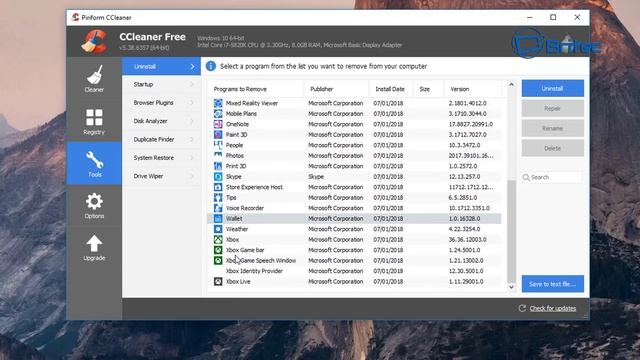This screenshot has height=360, width=640.
Task: Open the Duplicate Finder tab
Action: click(x=161, y=140)
